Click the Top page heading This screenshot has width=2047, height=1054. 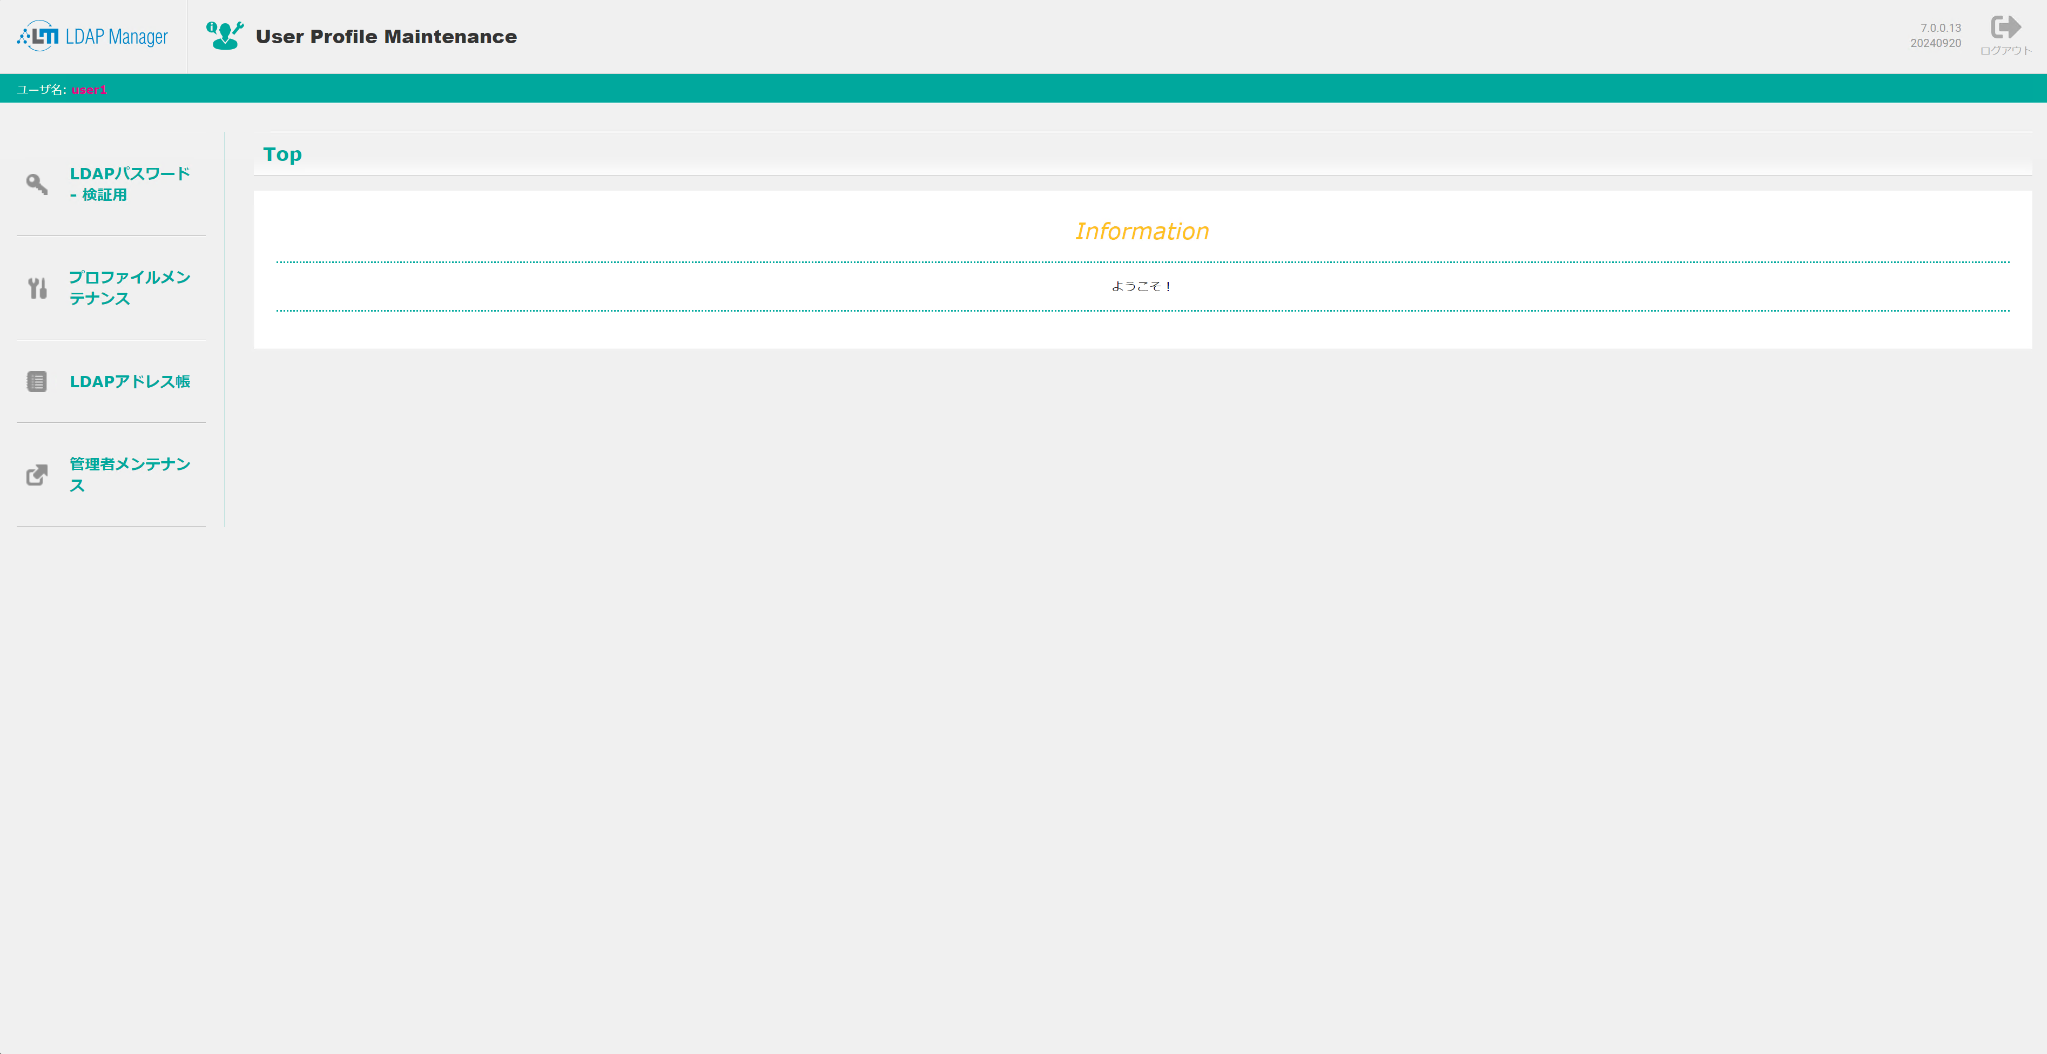[282, 154]
